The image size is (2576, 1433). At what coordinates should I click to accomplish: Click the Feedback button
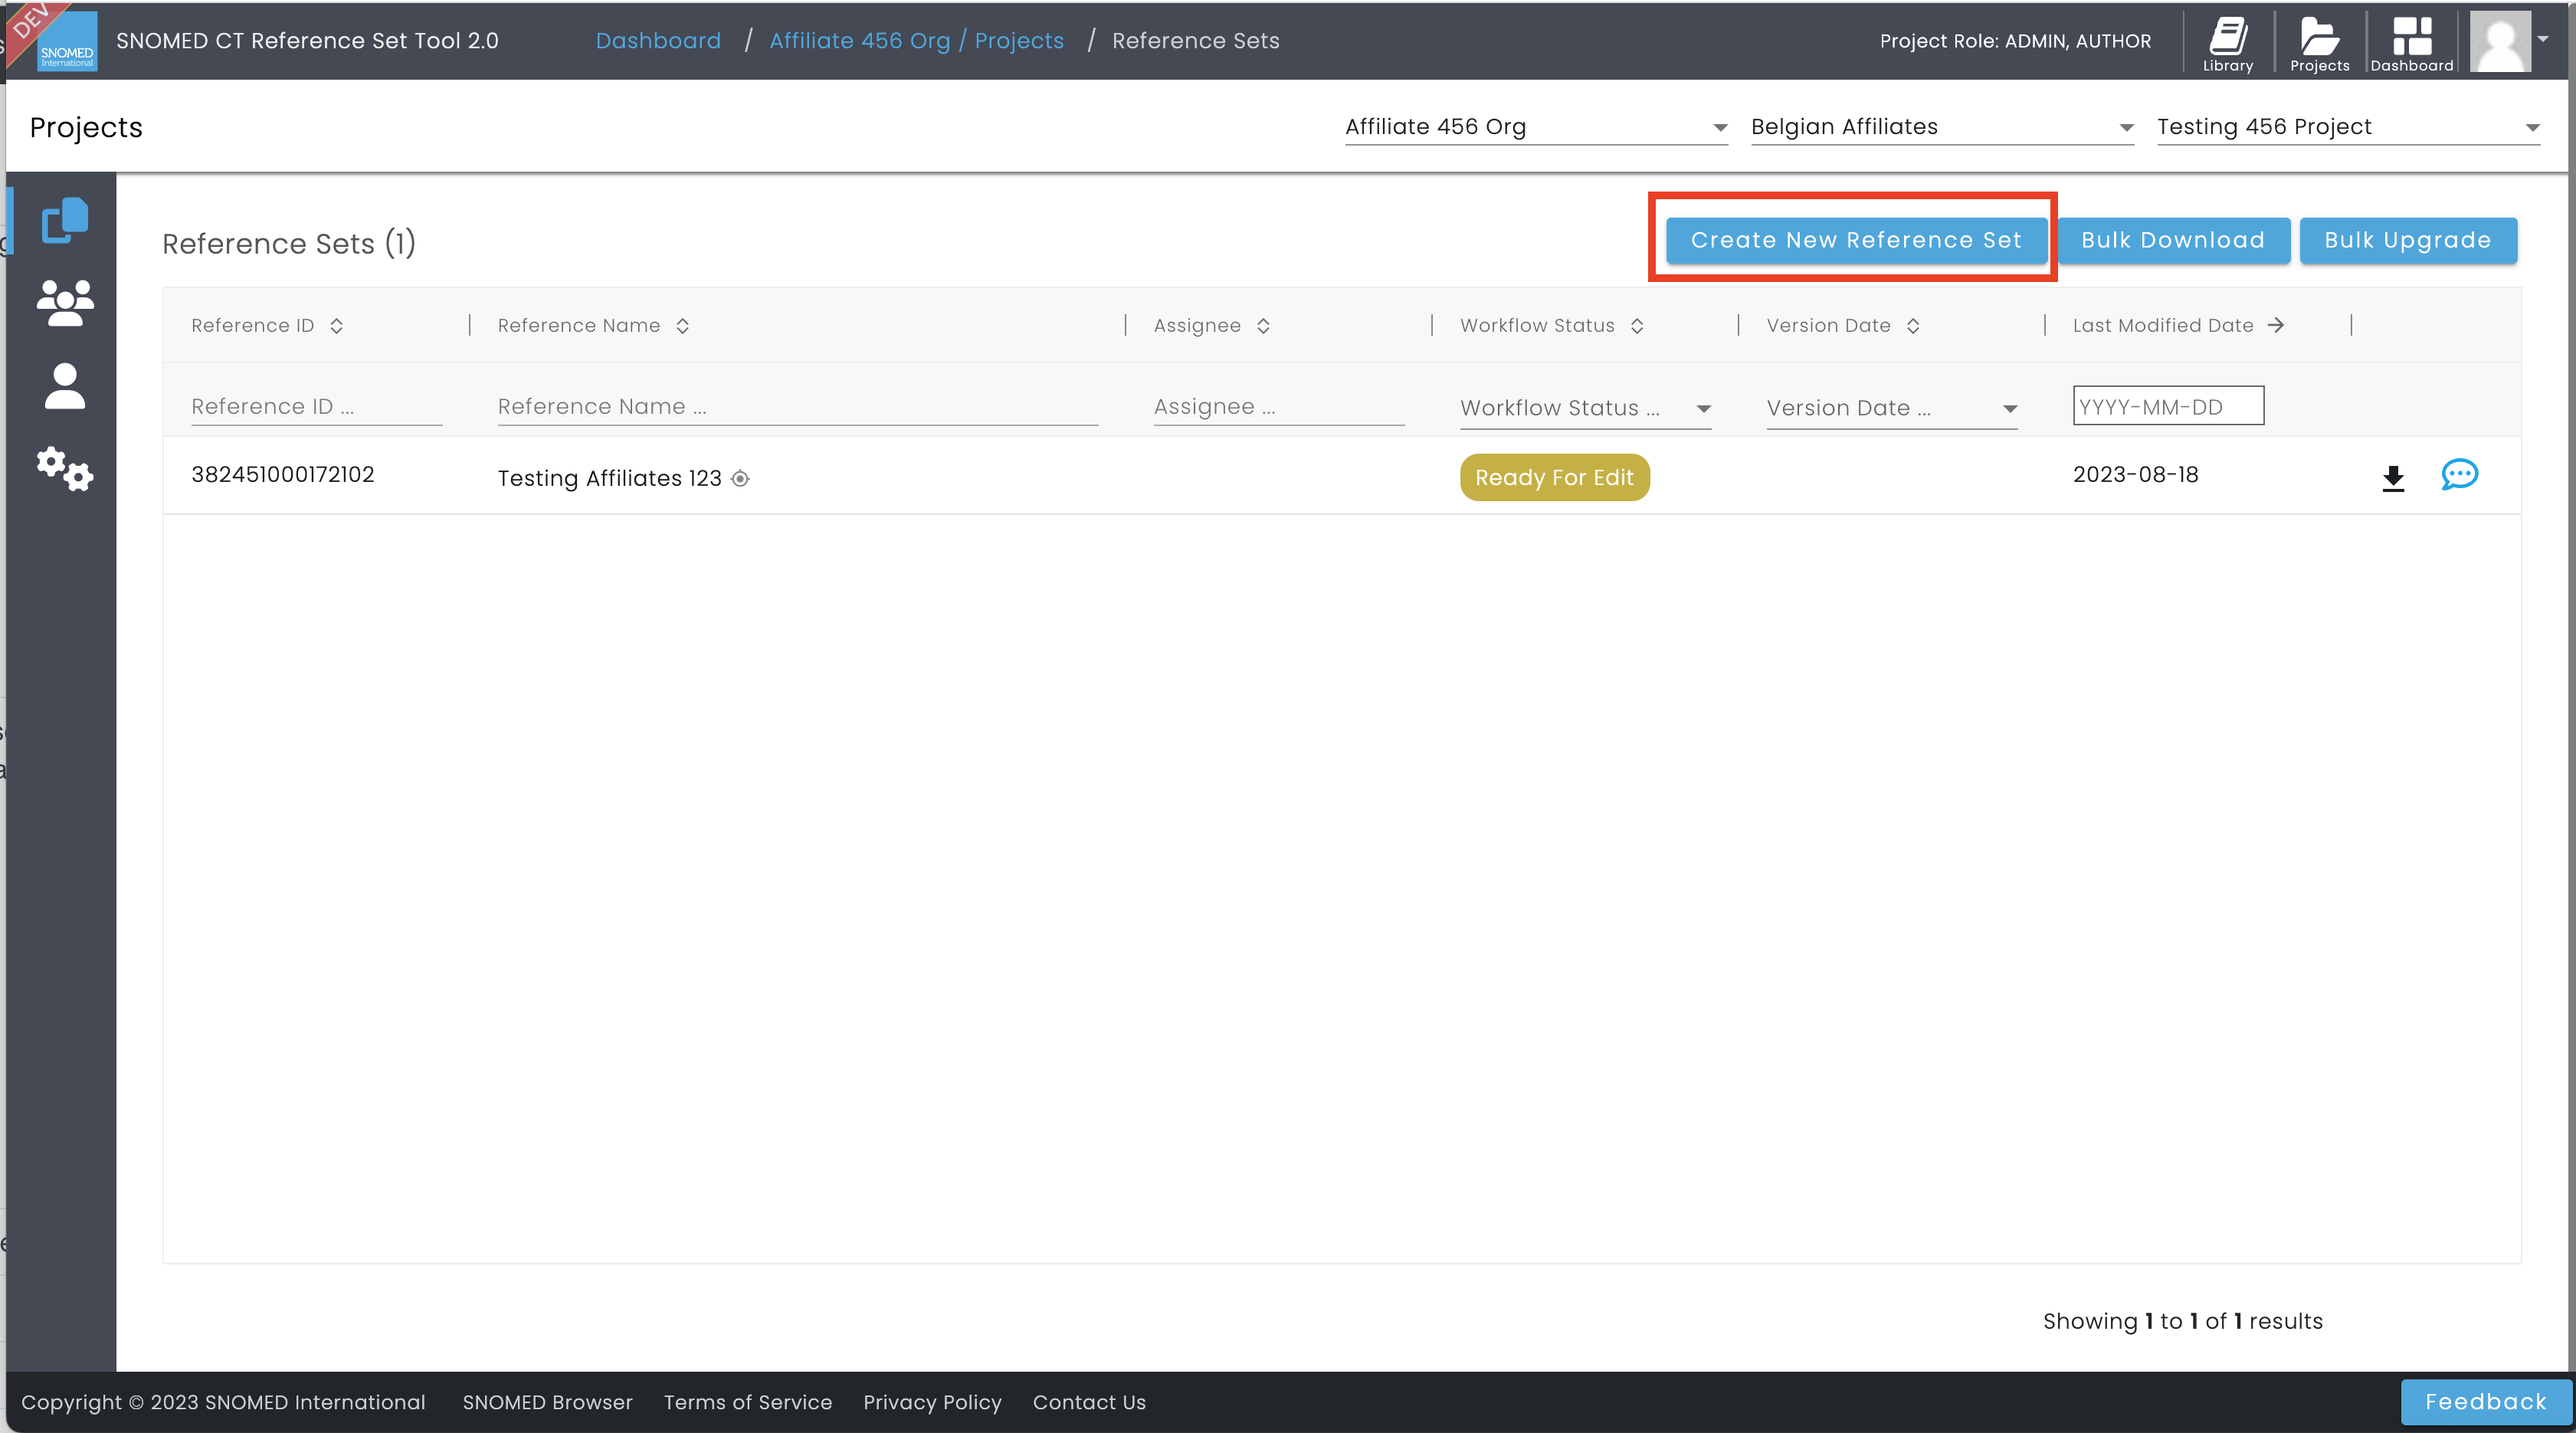pos(2485,1402)
